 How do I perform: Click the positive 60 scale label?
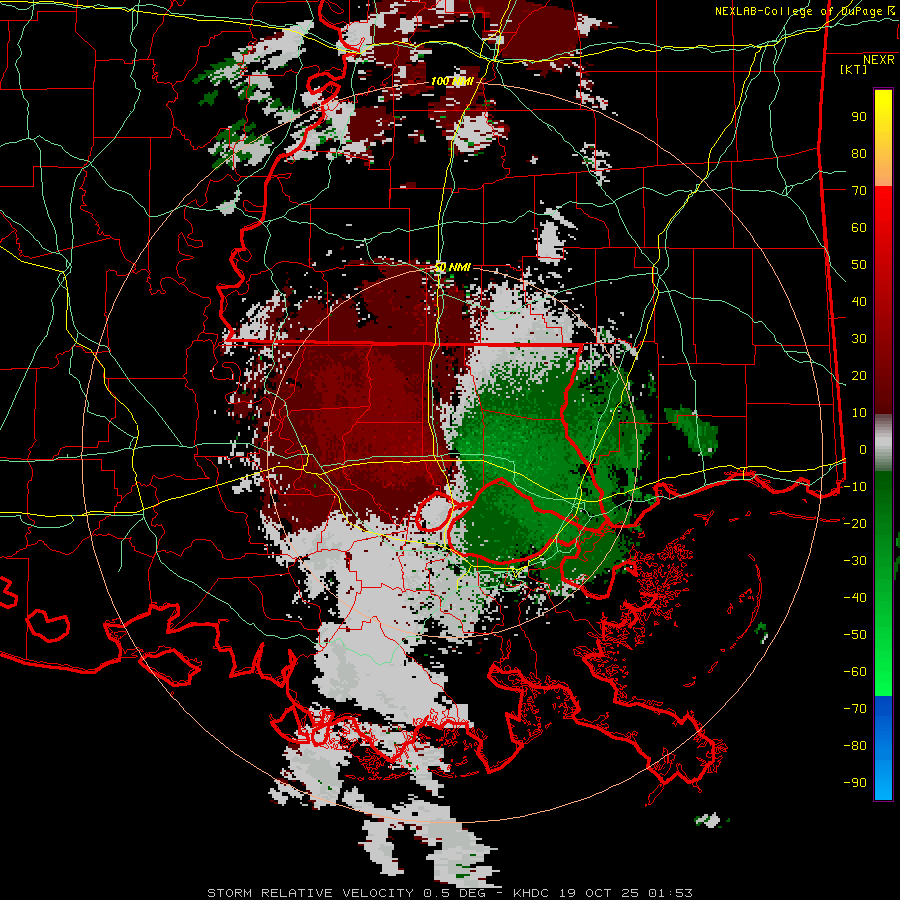(859, 227)
